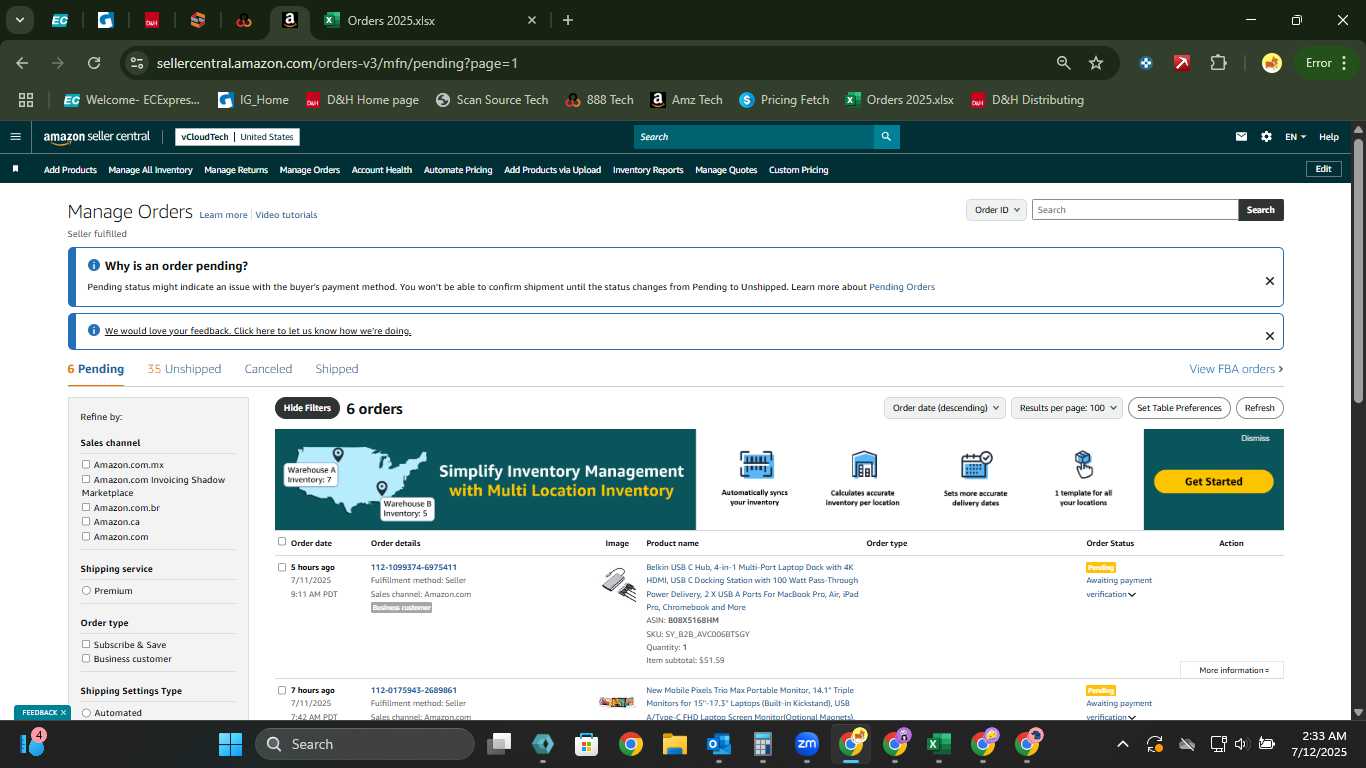Open File Explorer from the taskbar
The height and width of the screenshot is (768, 1366).
[x=675, y=744]
